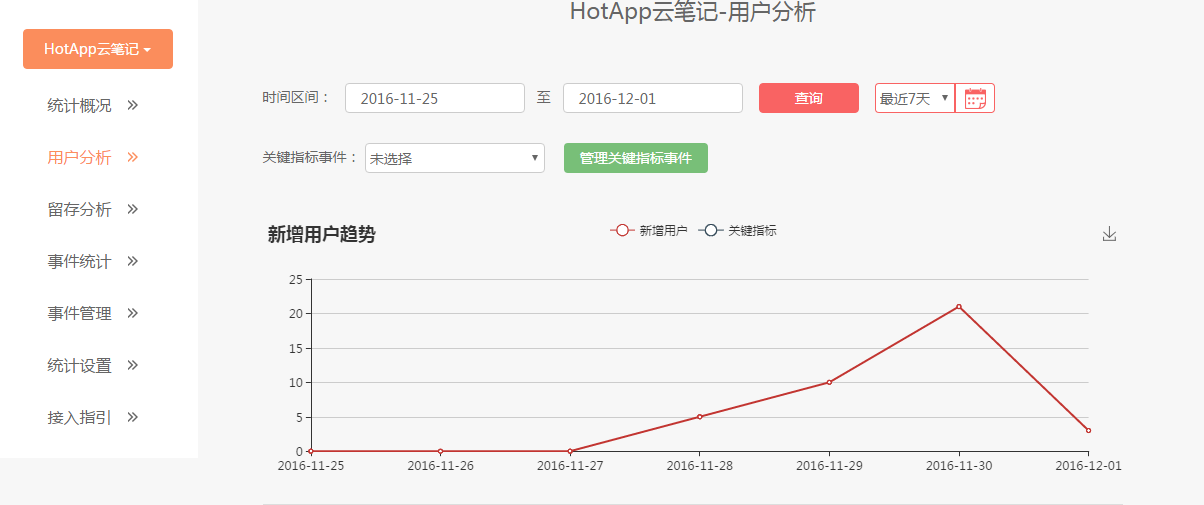1204x505 pixels.
Task: Click the green 管理关键指标事件 button
Action: (x=635, y=158)
